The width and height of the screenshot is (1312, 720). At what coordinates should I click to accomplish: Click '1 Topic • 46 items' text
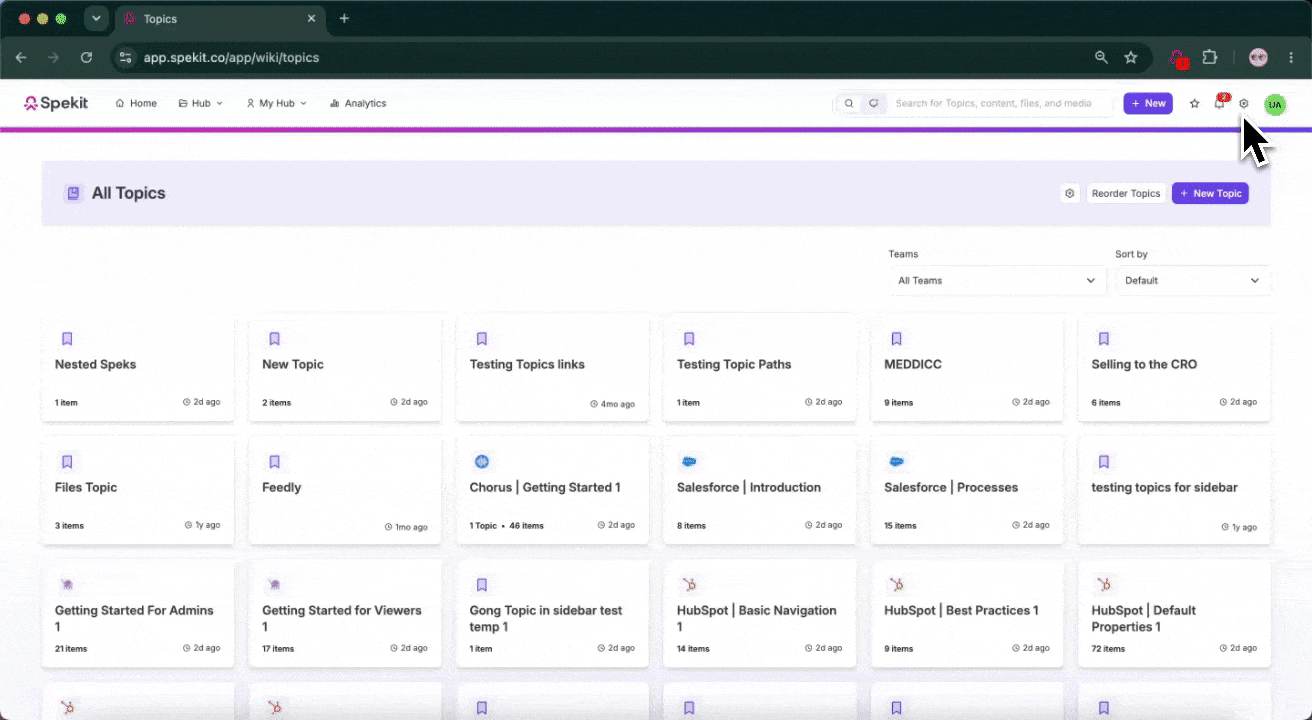pos(507,526)
